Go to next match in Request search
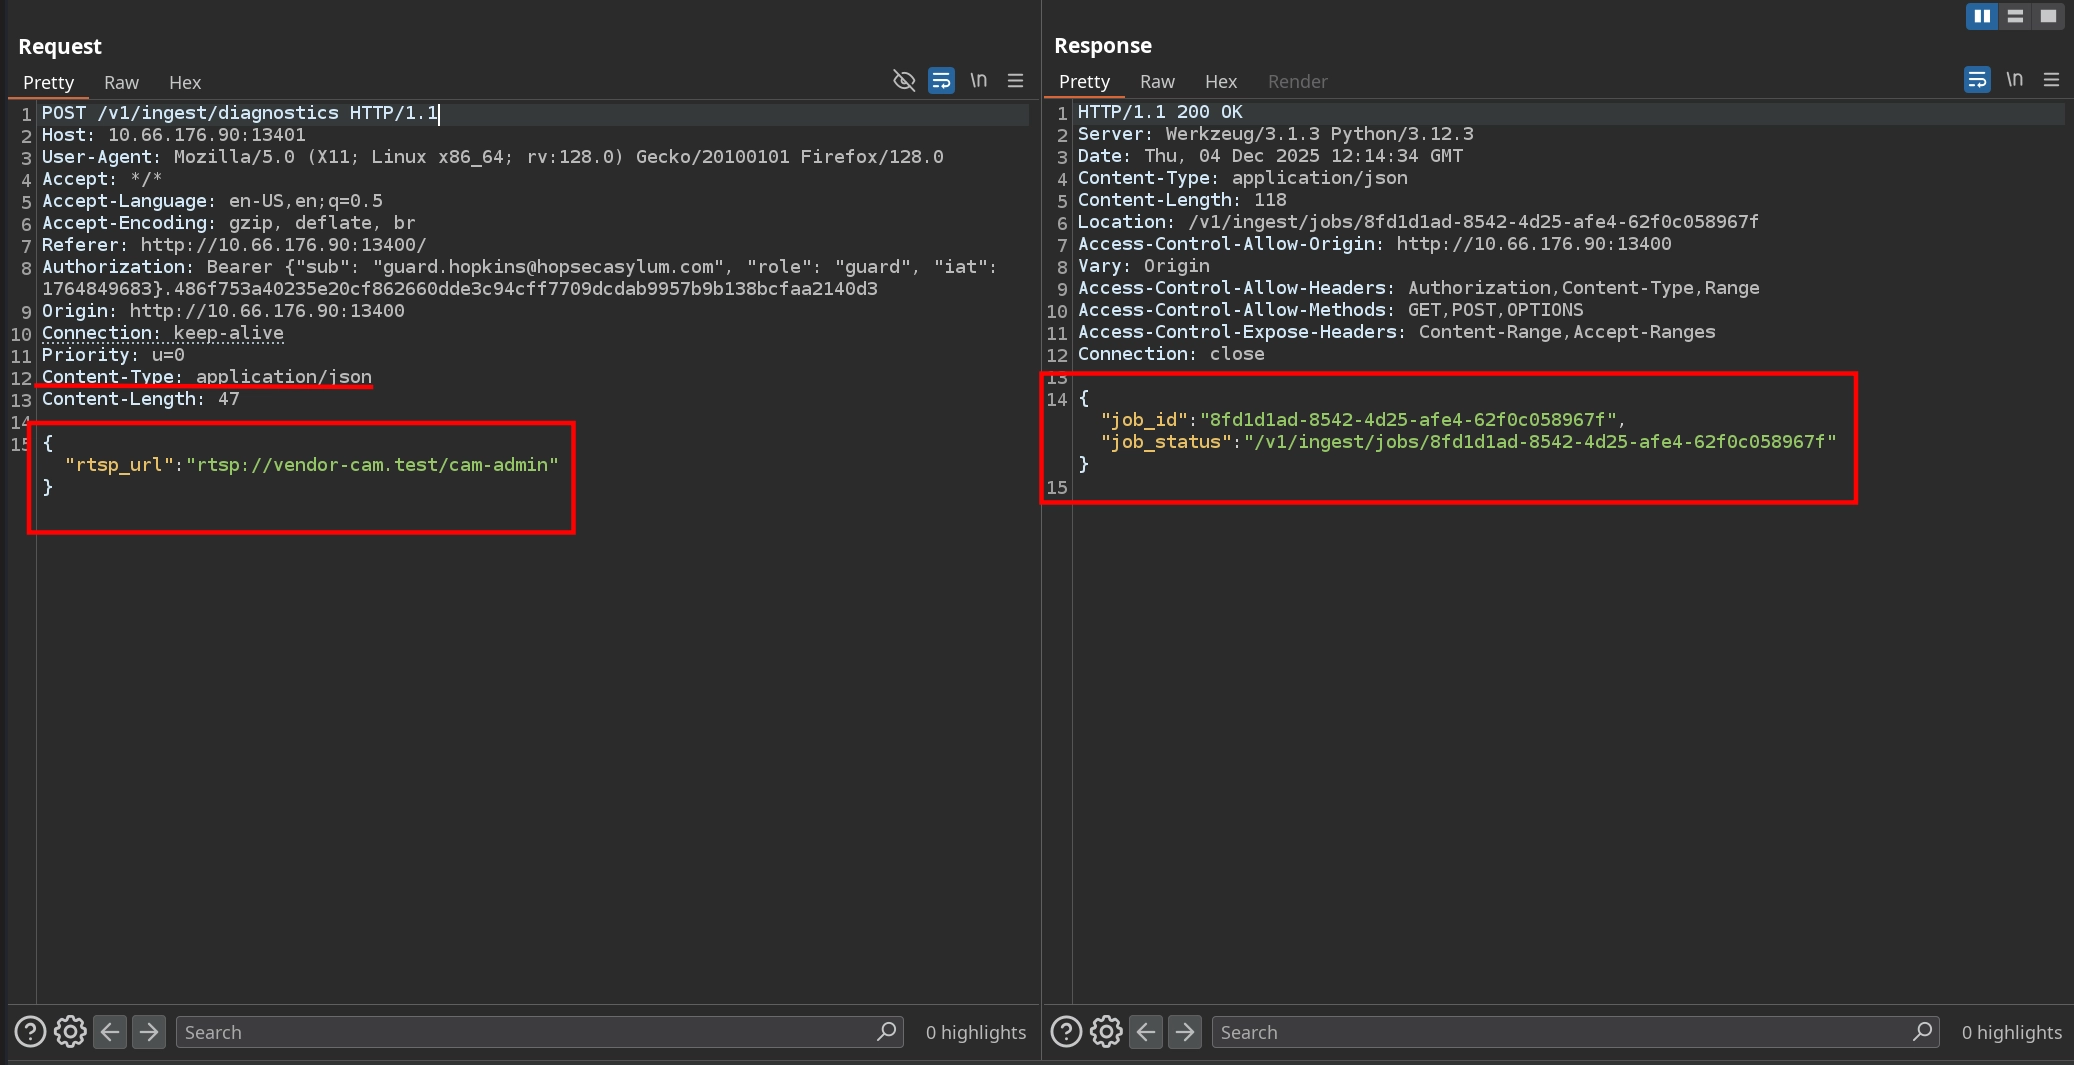 point(149,1031)
